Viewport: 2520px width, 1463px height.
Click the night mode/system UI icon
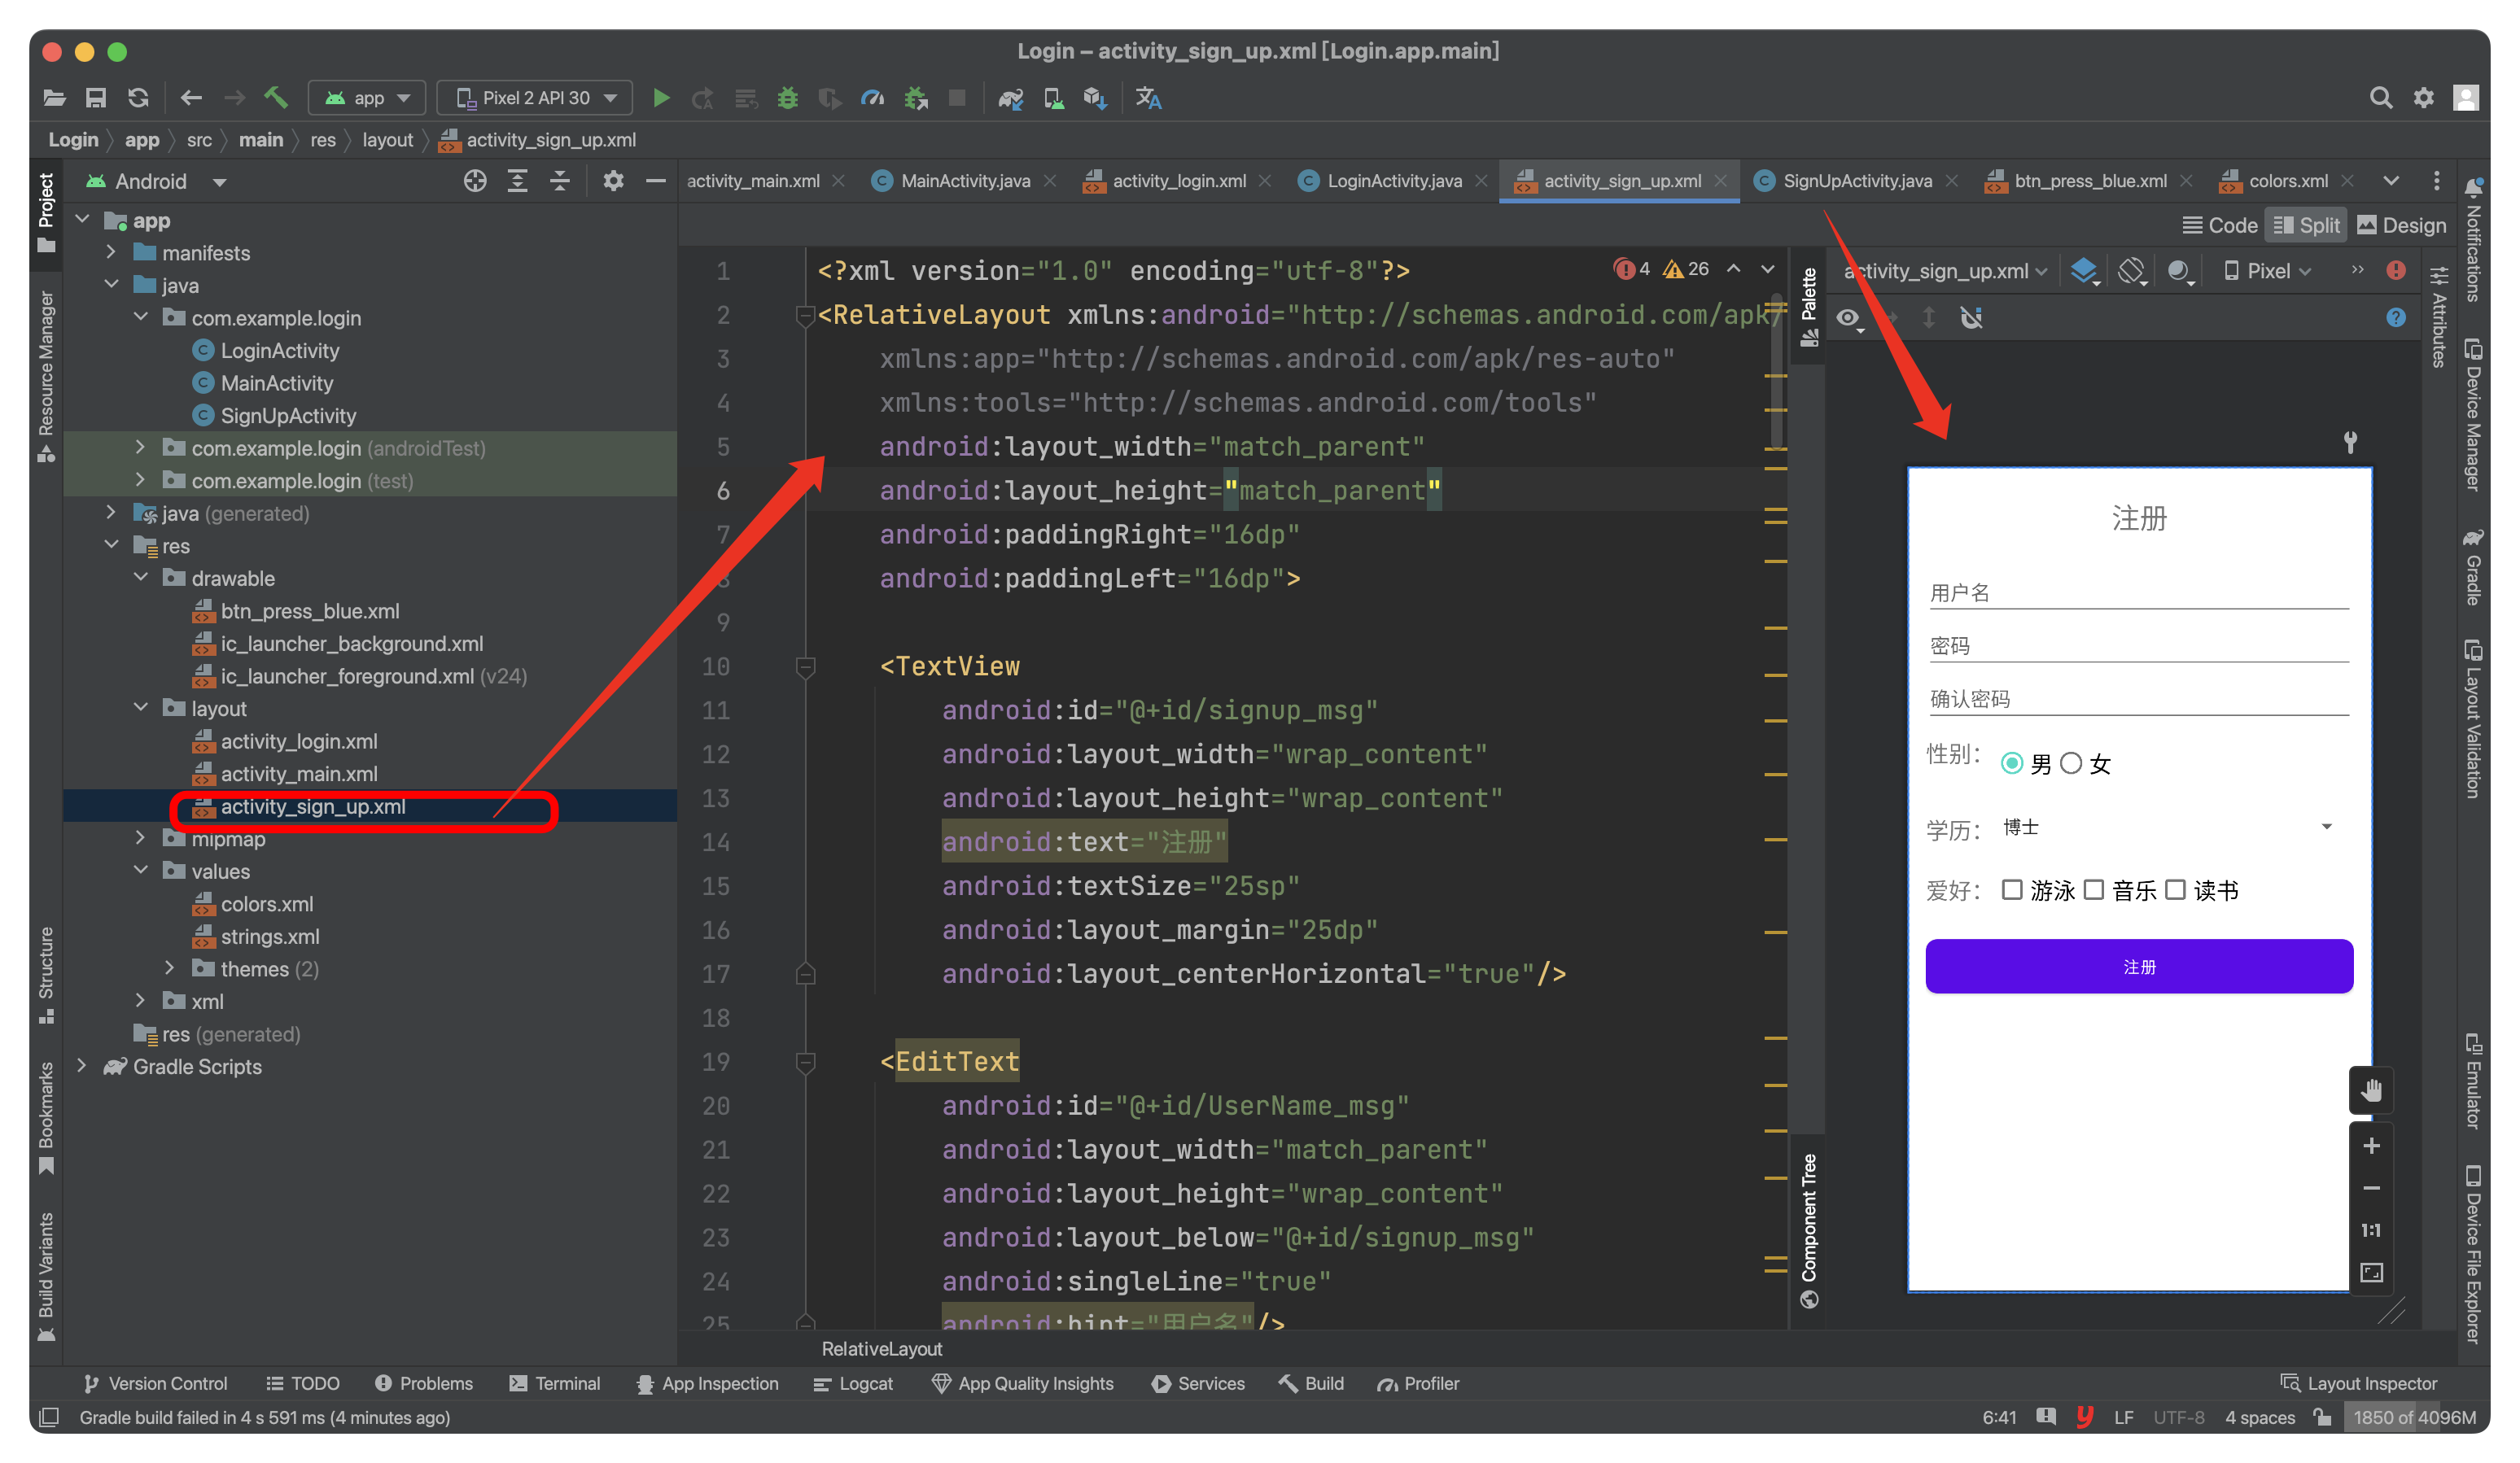[2180, 271]
